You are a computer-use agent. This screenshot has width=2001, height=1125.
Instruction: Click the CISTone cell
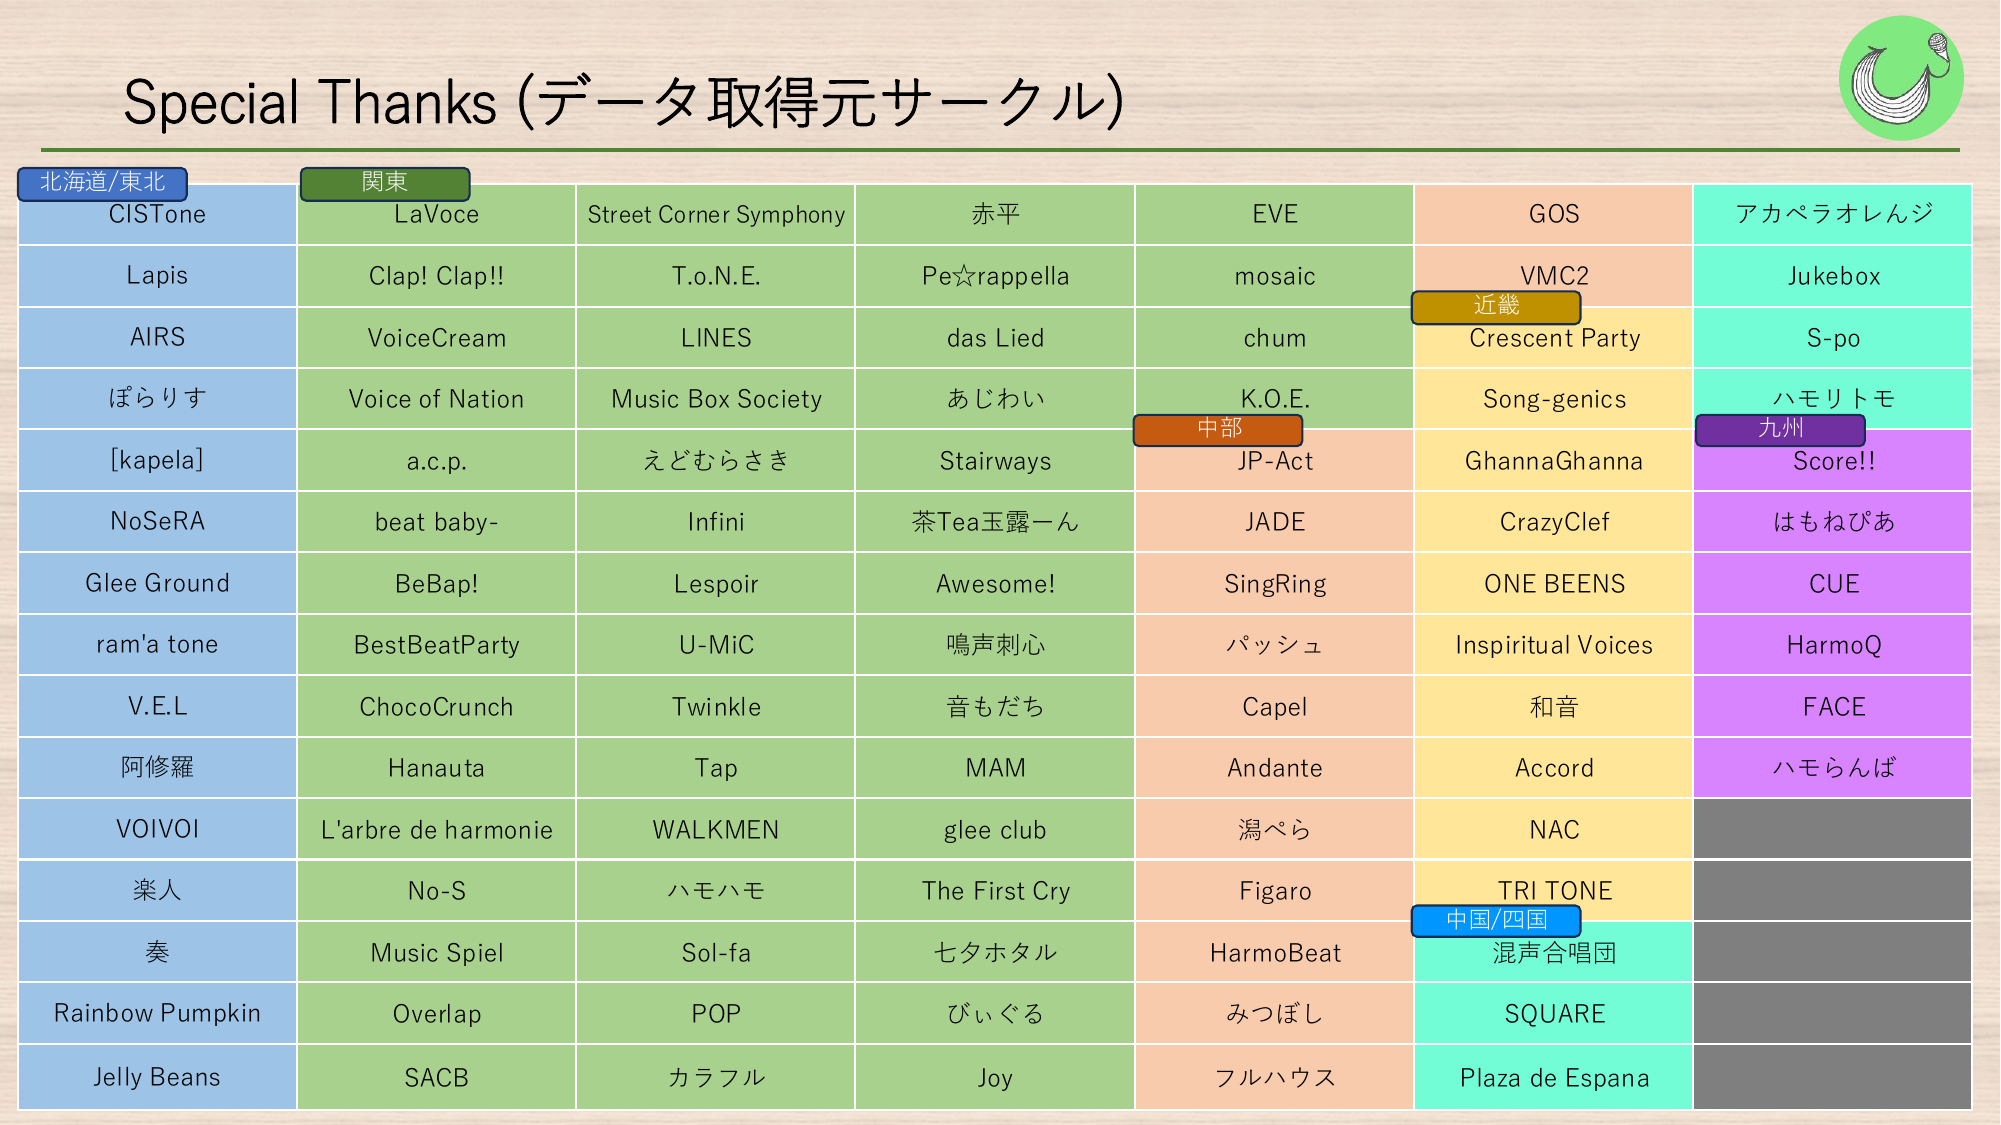coord(157,215)
